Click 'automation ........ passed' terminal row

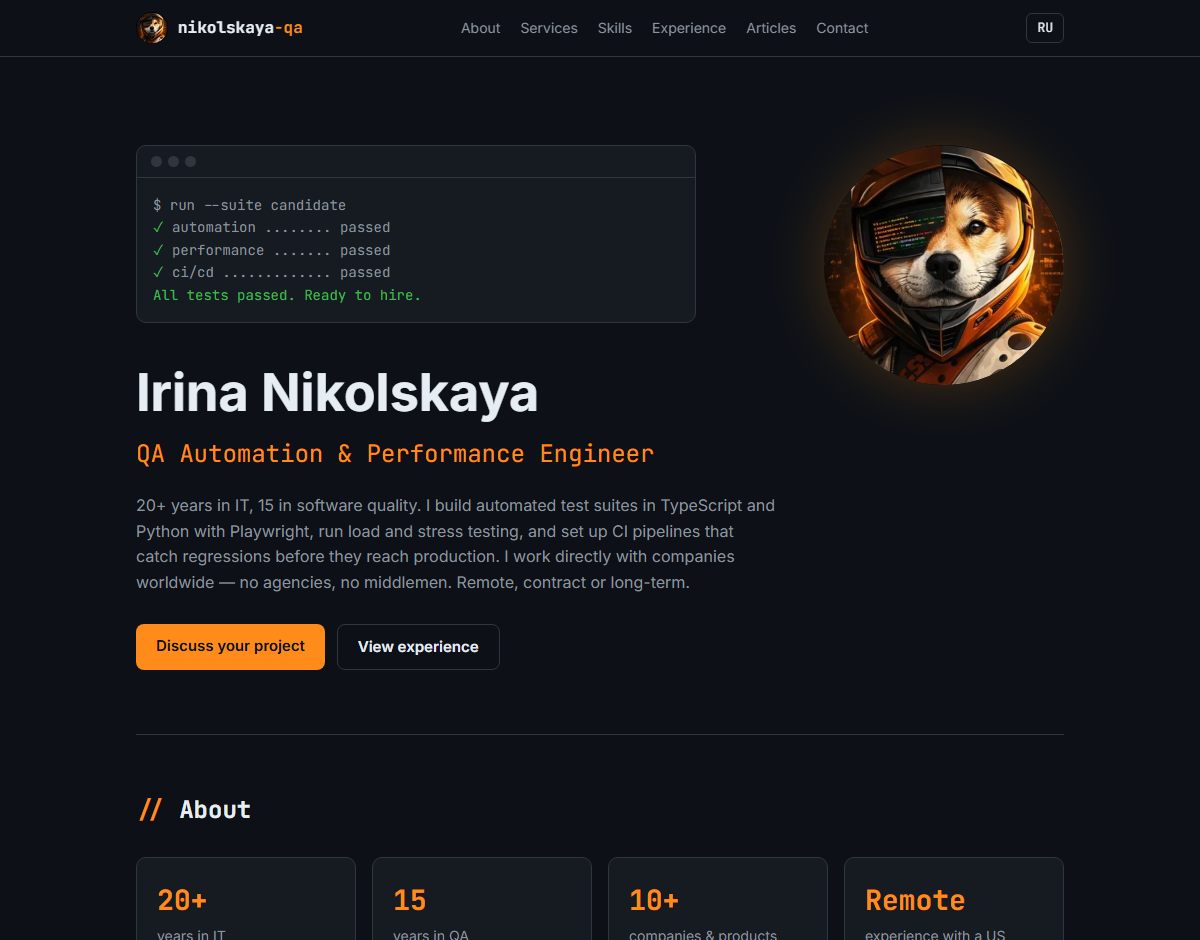[271, 228]
